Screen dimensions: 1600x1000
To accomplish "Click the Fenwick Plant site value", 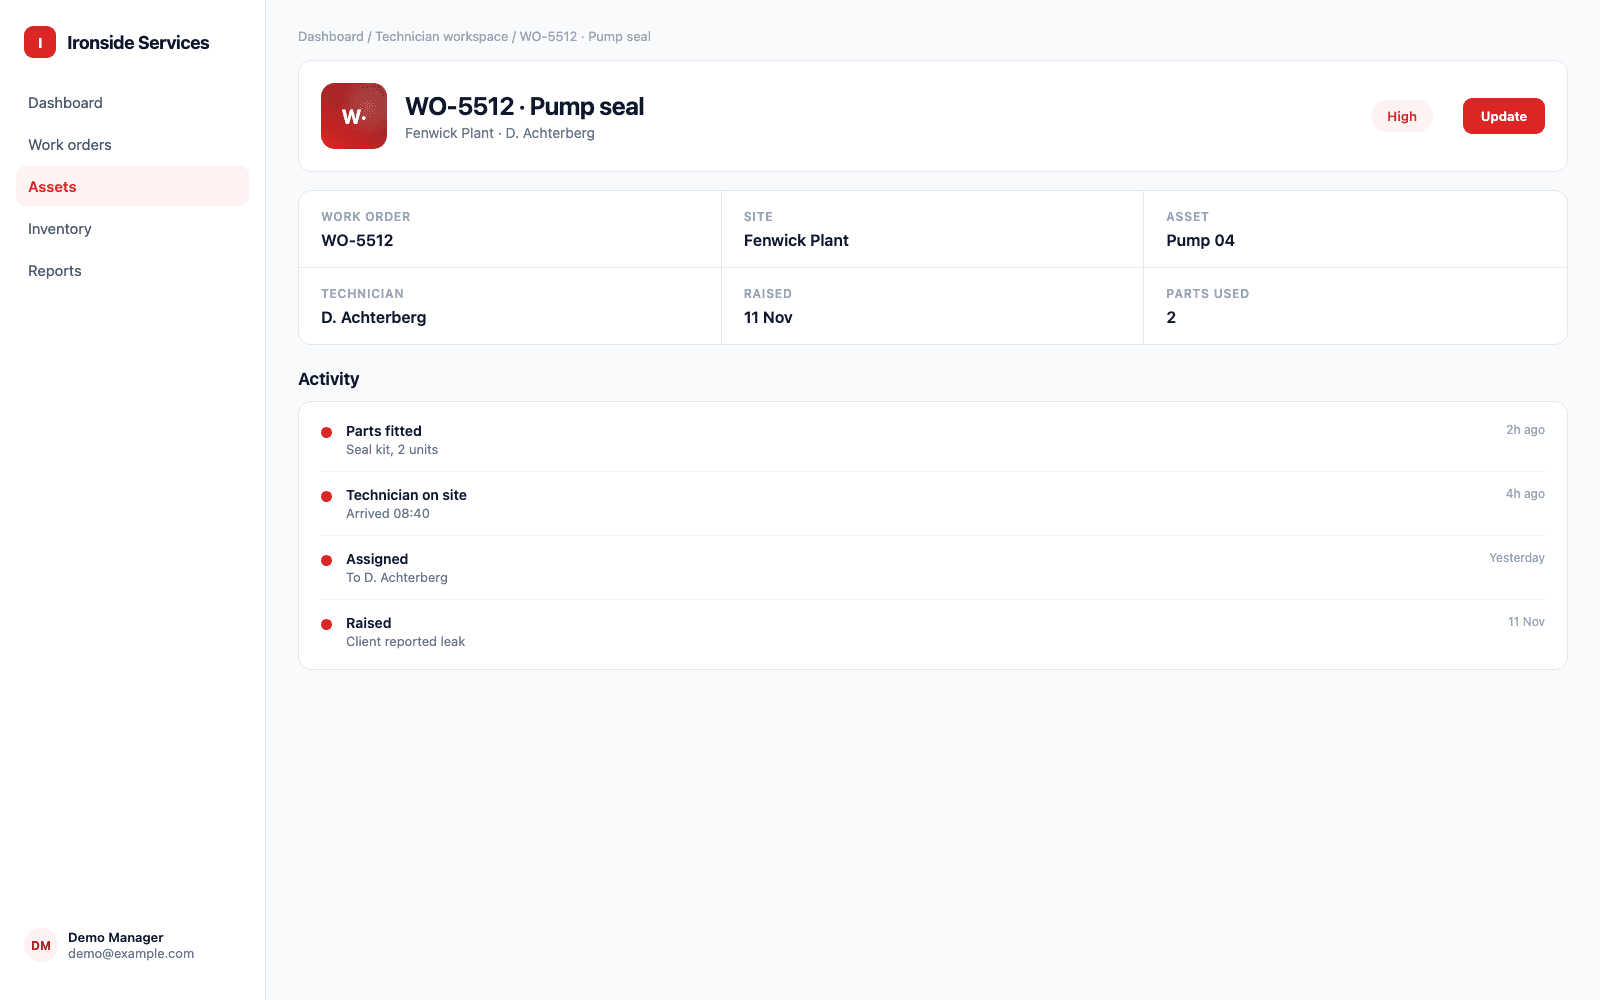I will pos(796,240).
